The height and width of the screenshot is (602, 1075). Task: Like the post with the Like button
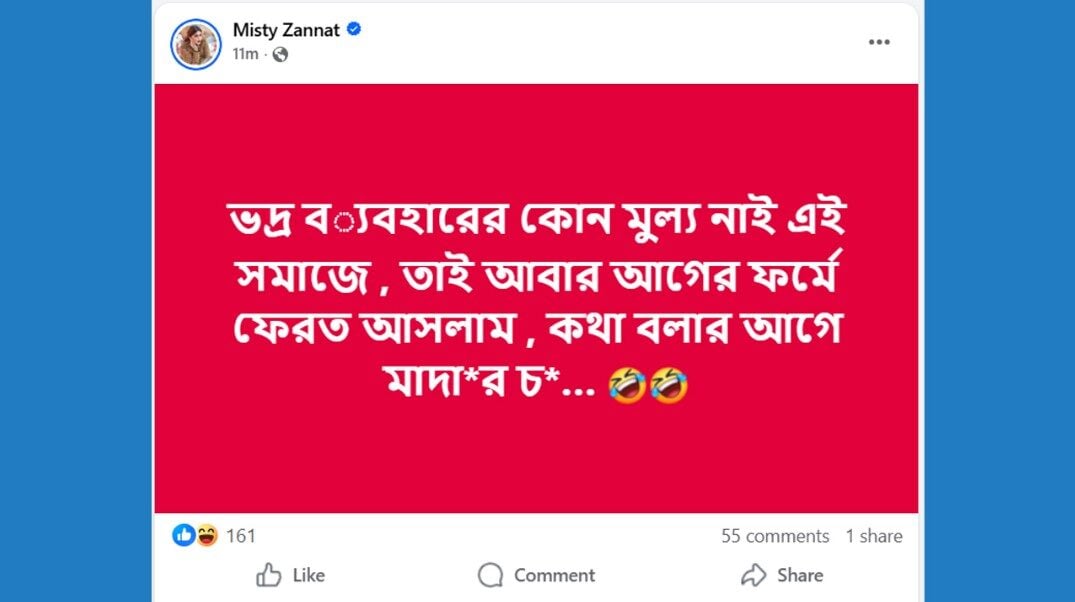tap(291, 575)
